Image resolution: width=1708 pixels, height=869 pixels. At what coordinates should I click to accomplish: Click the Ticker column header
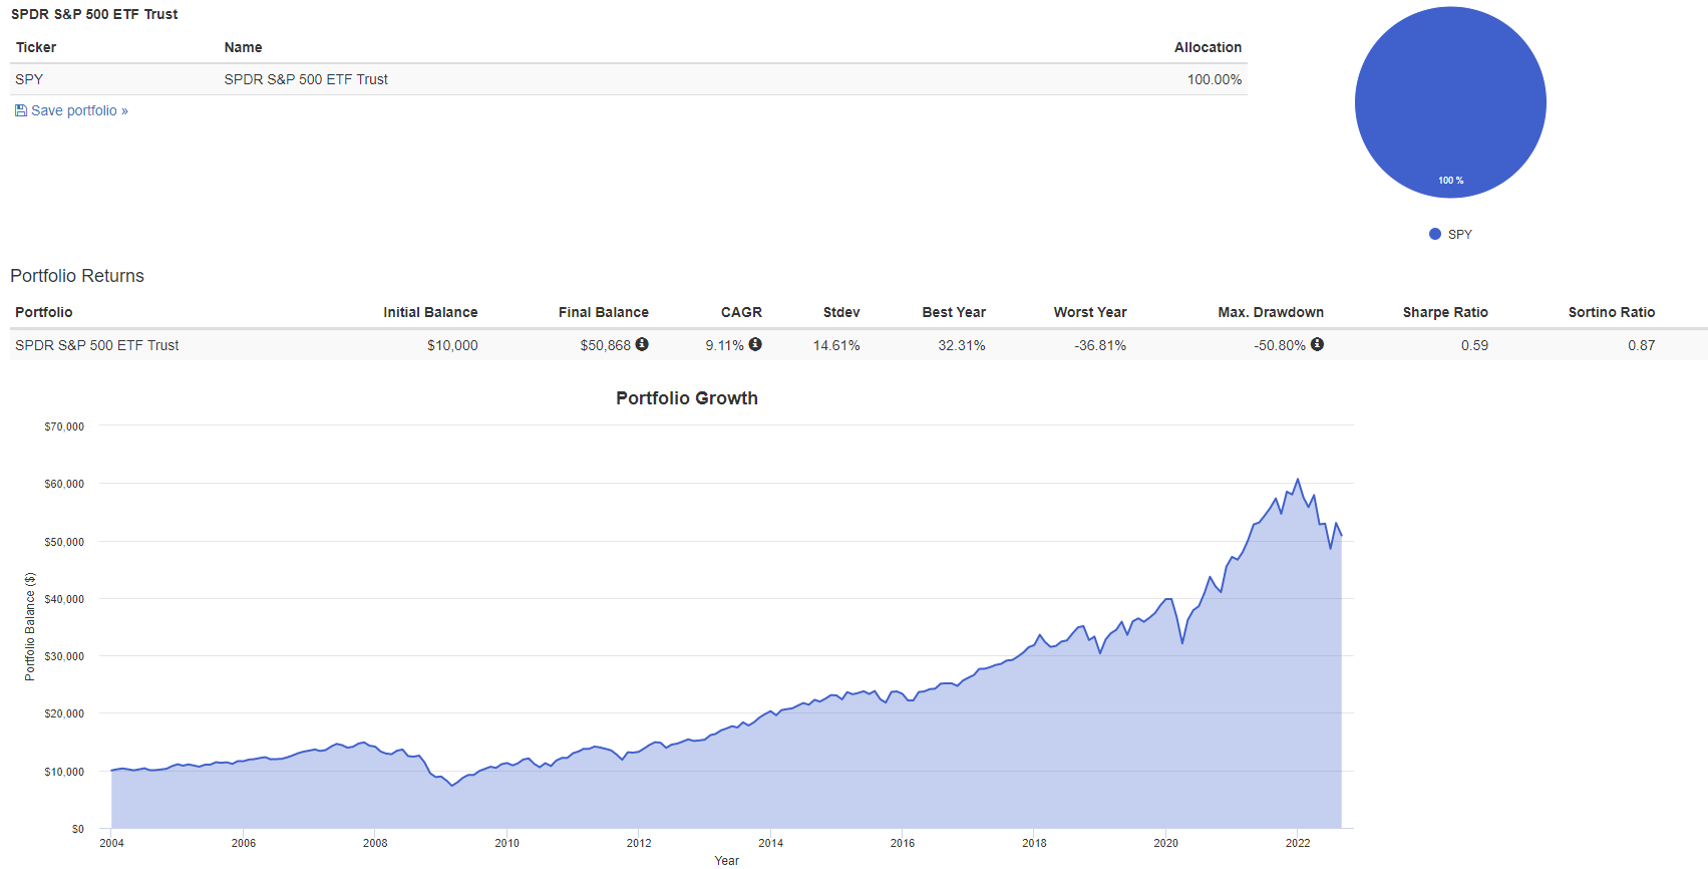coord(36,47)
